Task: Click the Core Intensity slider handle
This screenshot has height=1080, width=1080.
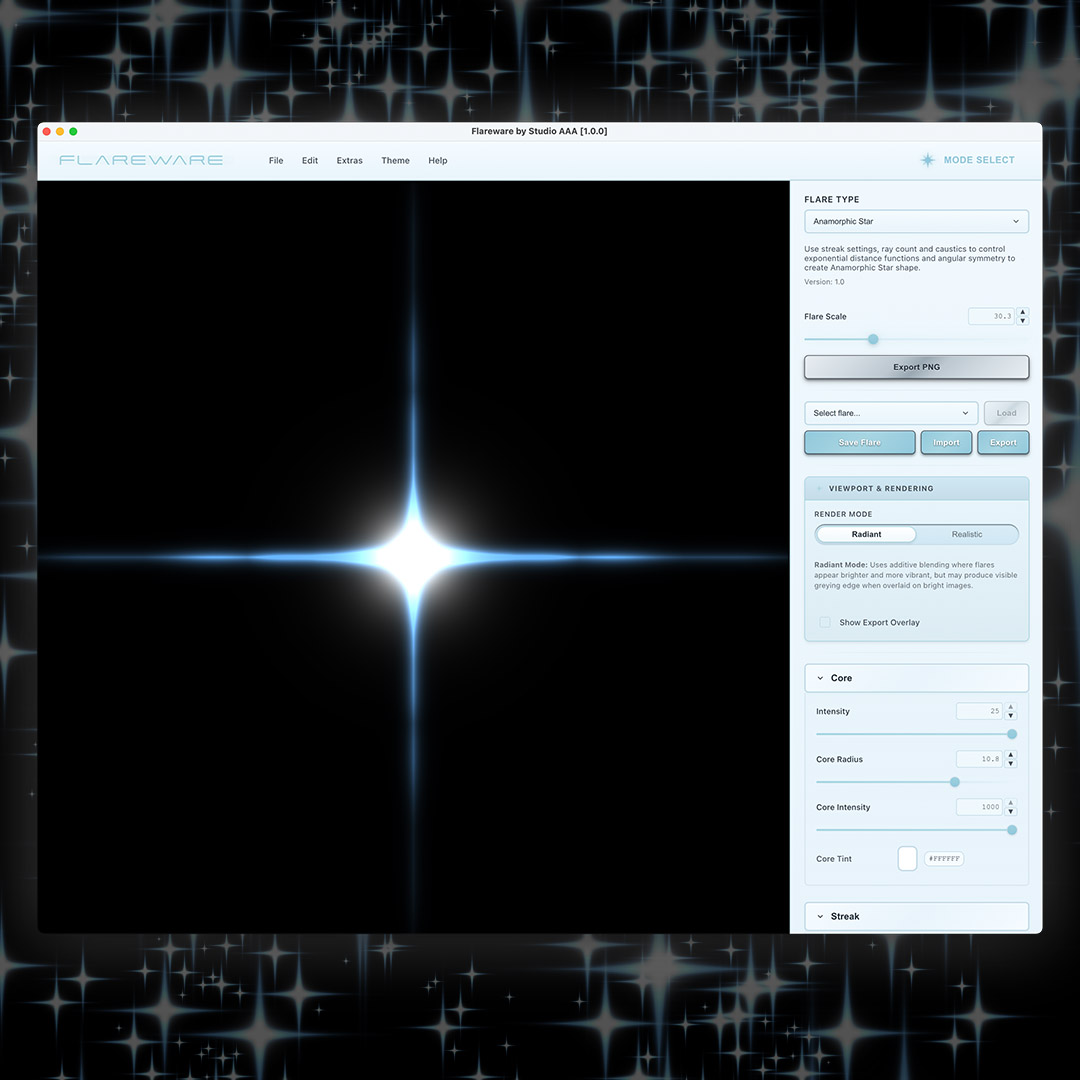Action: coord(1012,830)
